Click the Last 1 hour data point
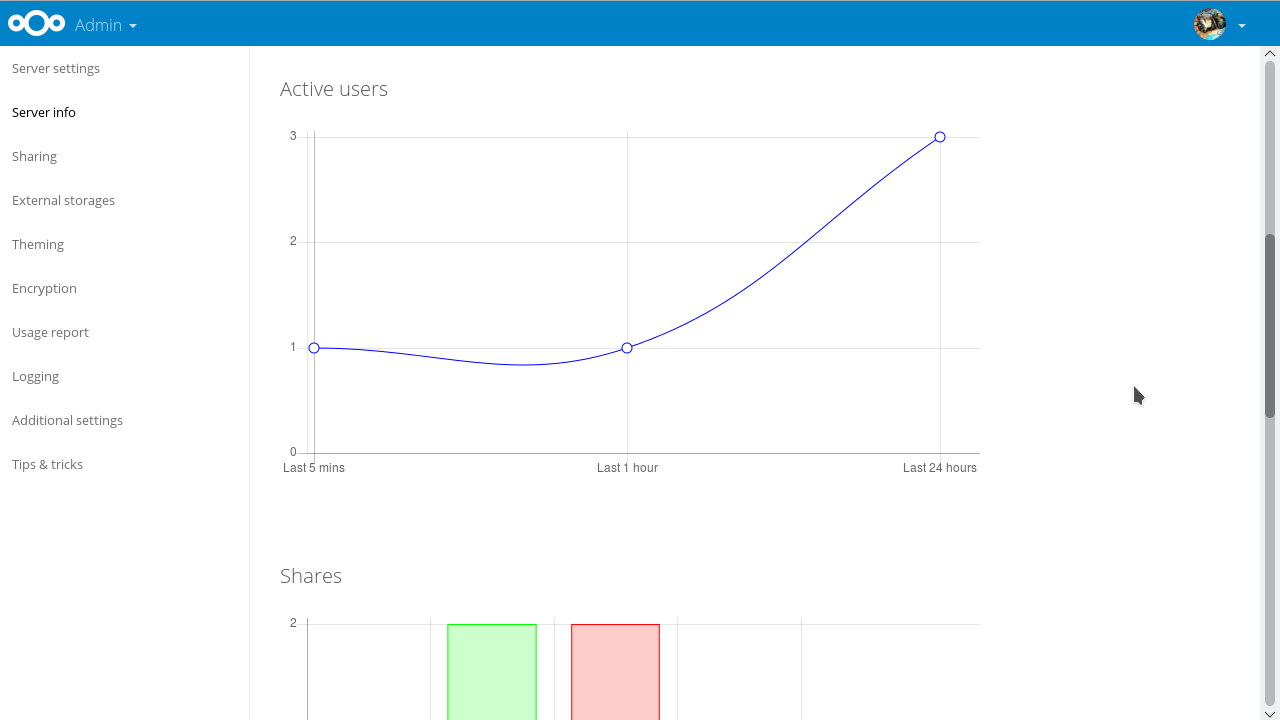The width and height of the screenshot is (1280, 720). coord(627,348)
